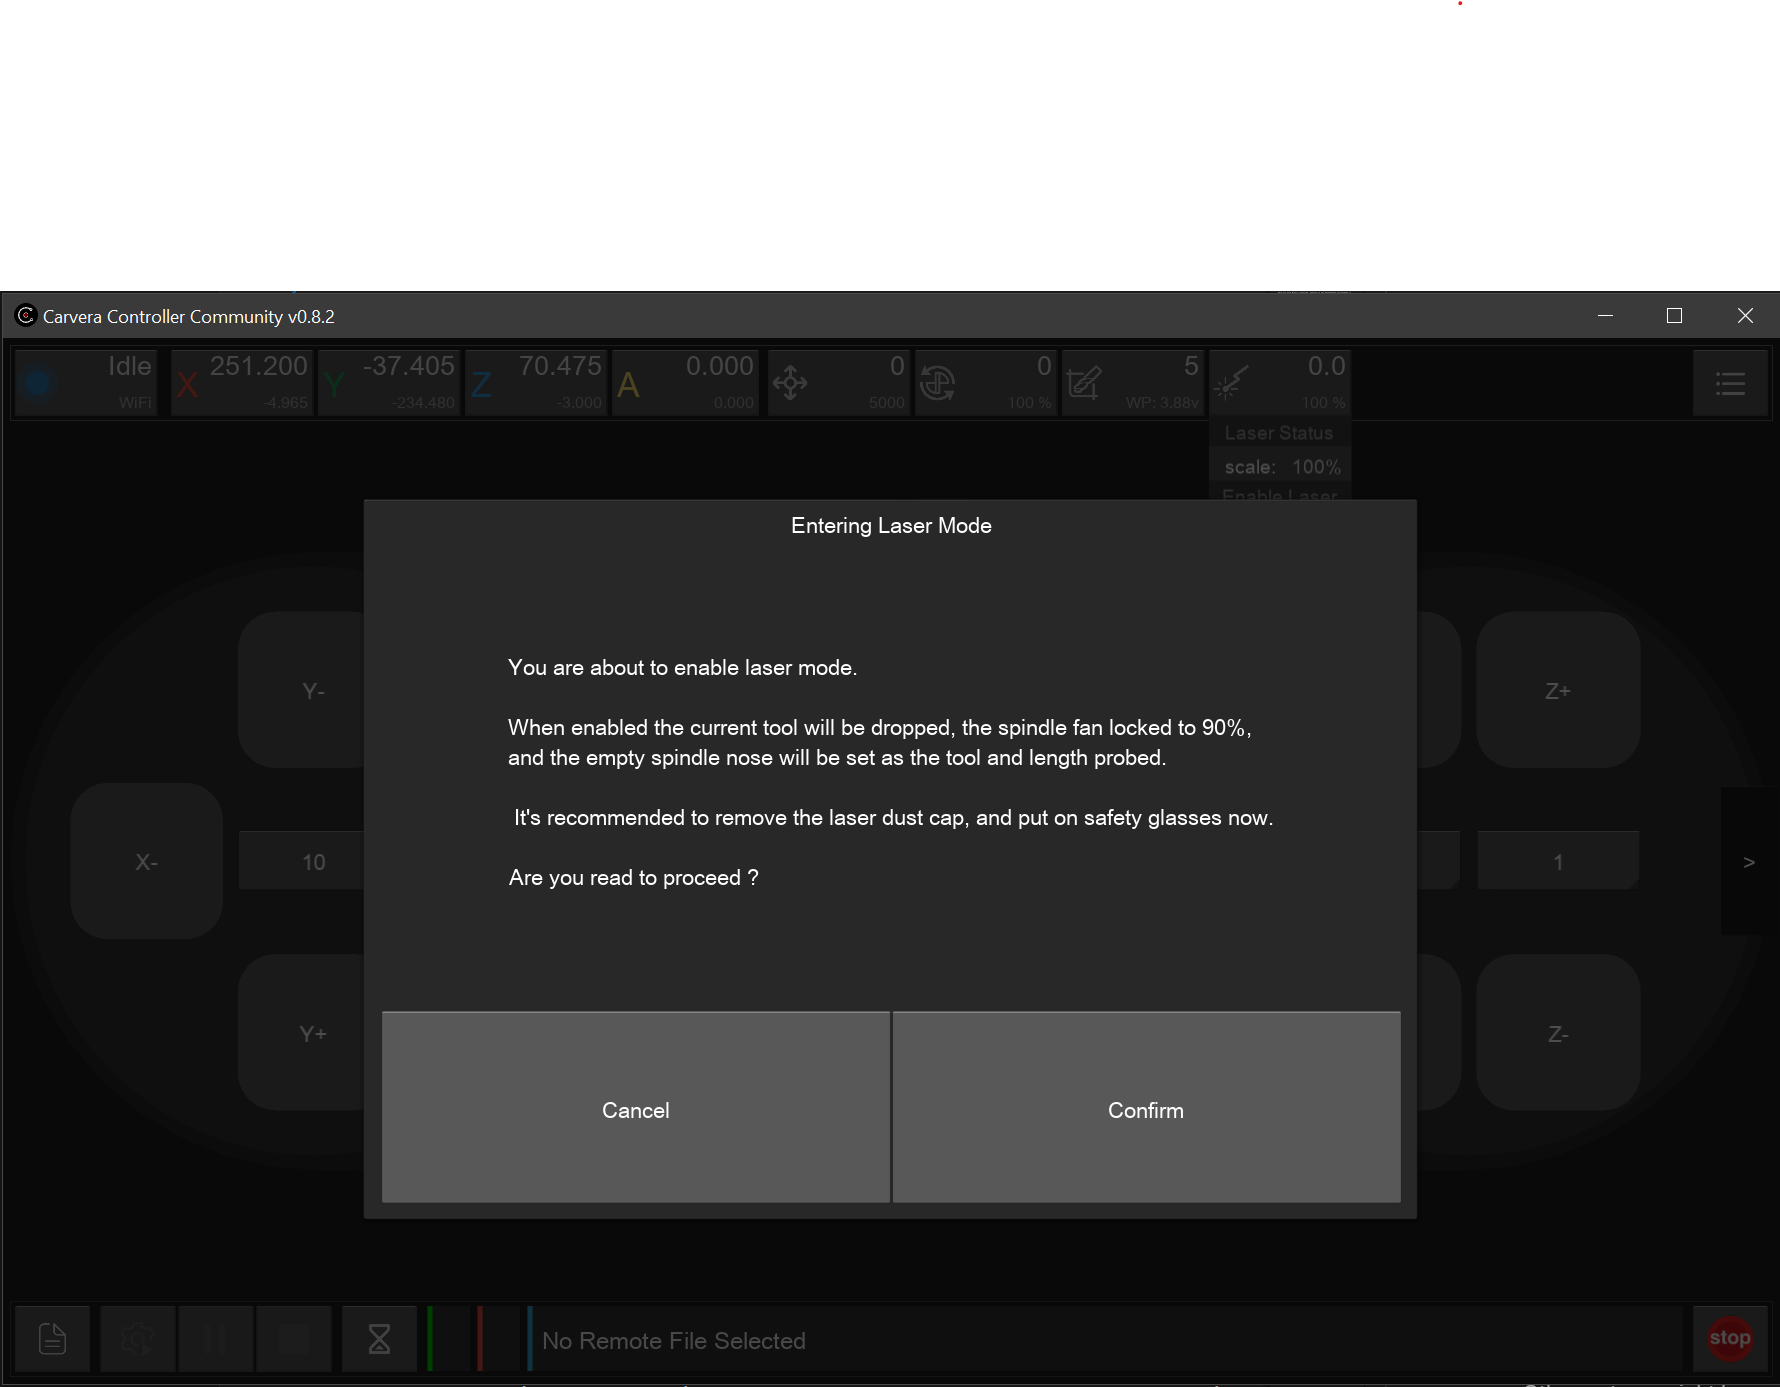1780x1387 pixels.
Task: Cancel the laser mode dialog
Action: coord(636,1108)
